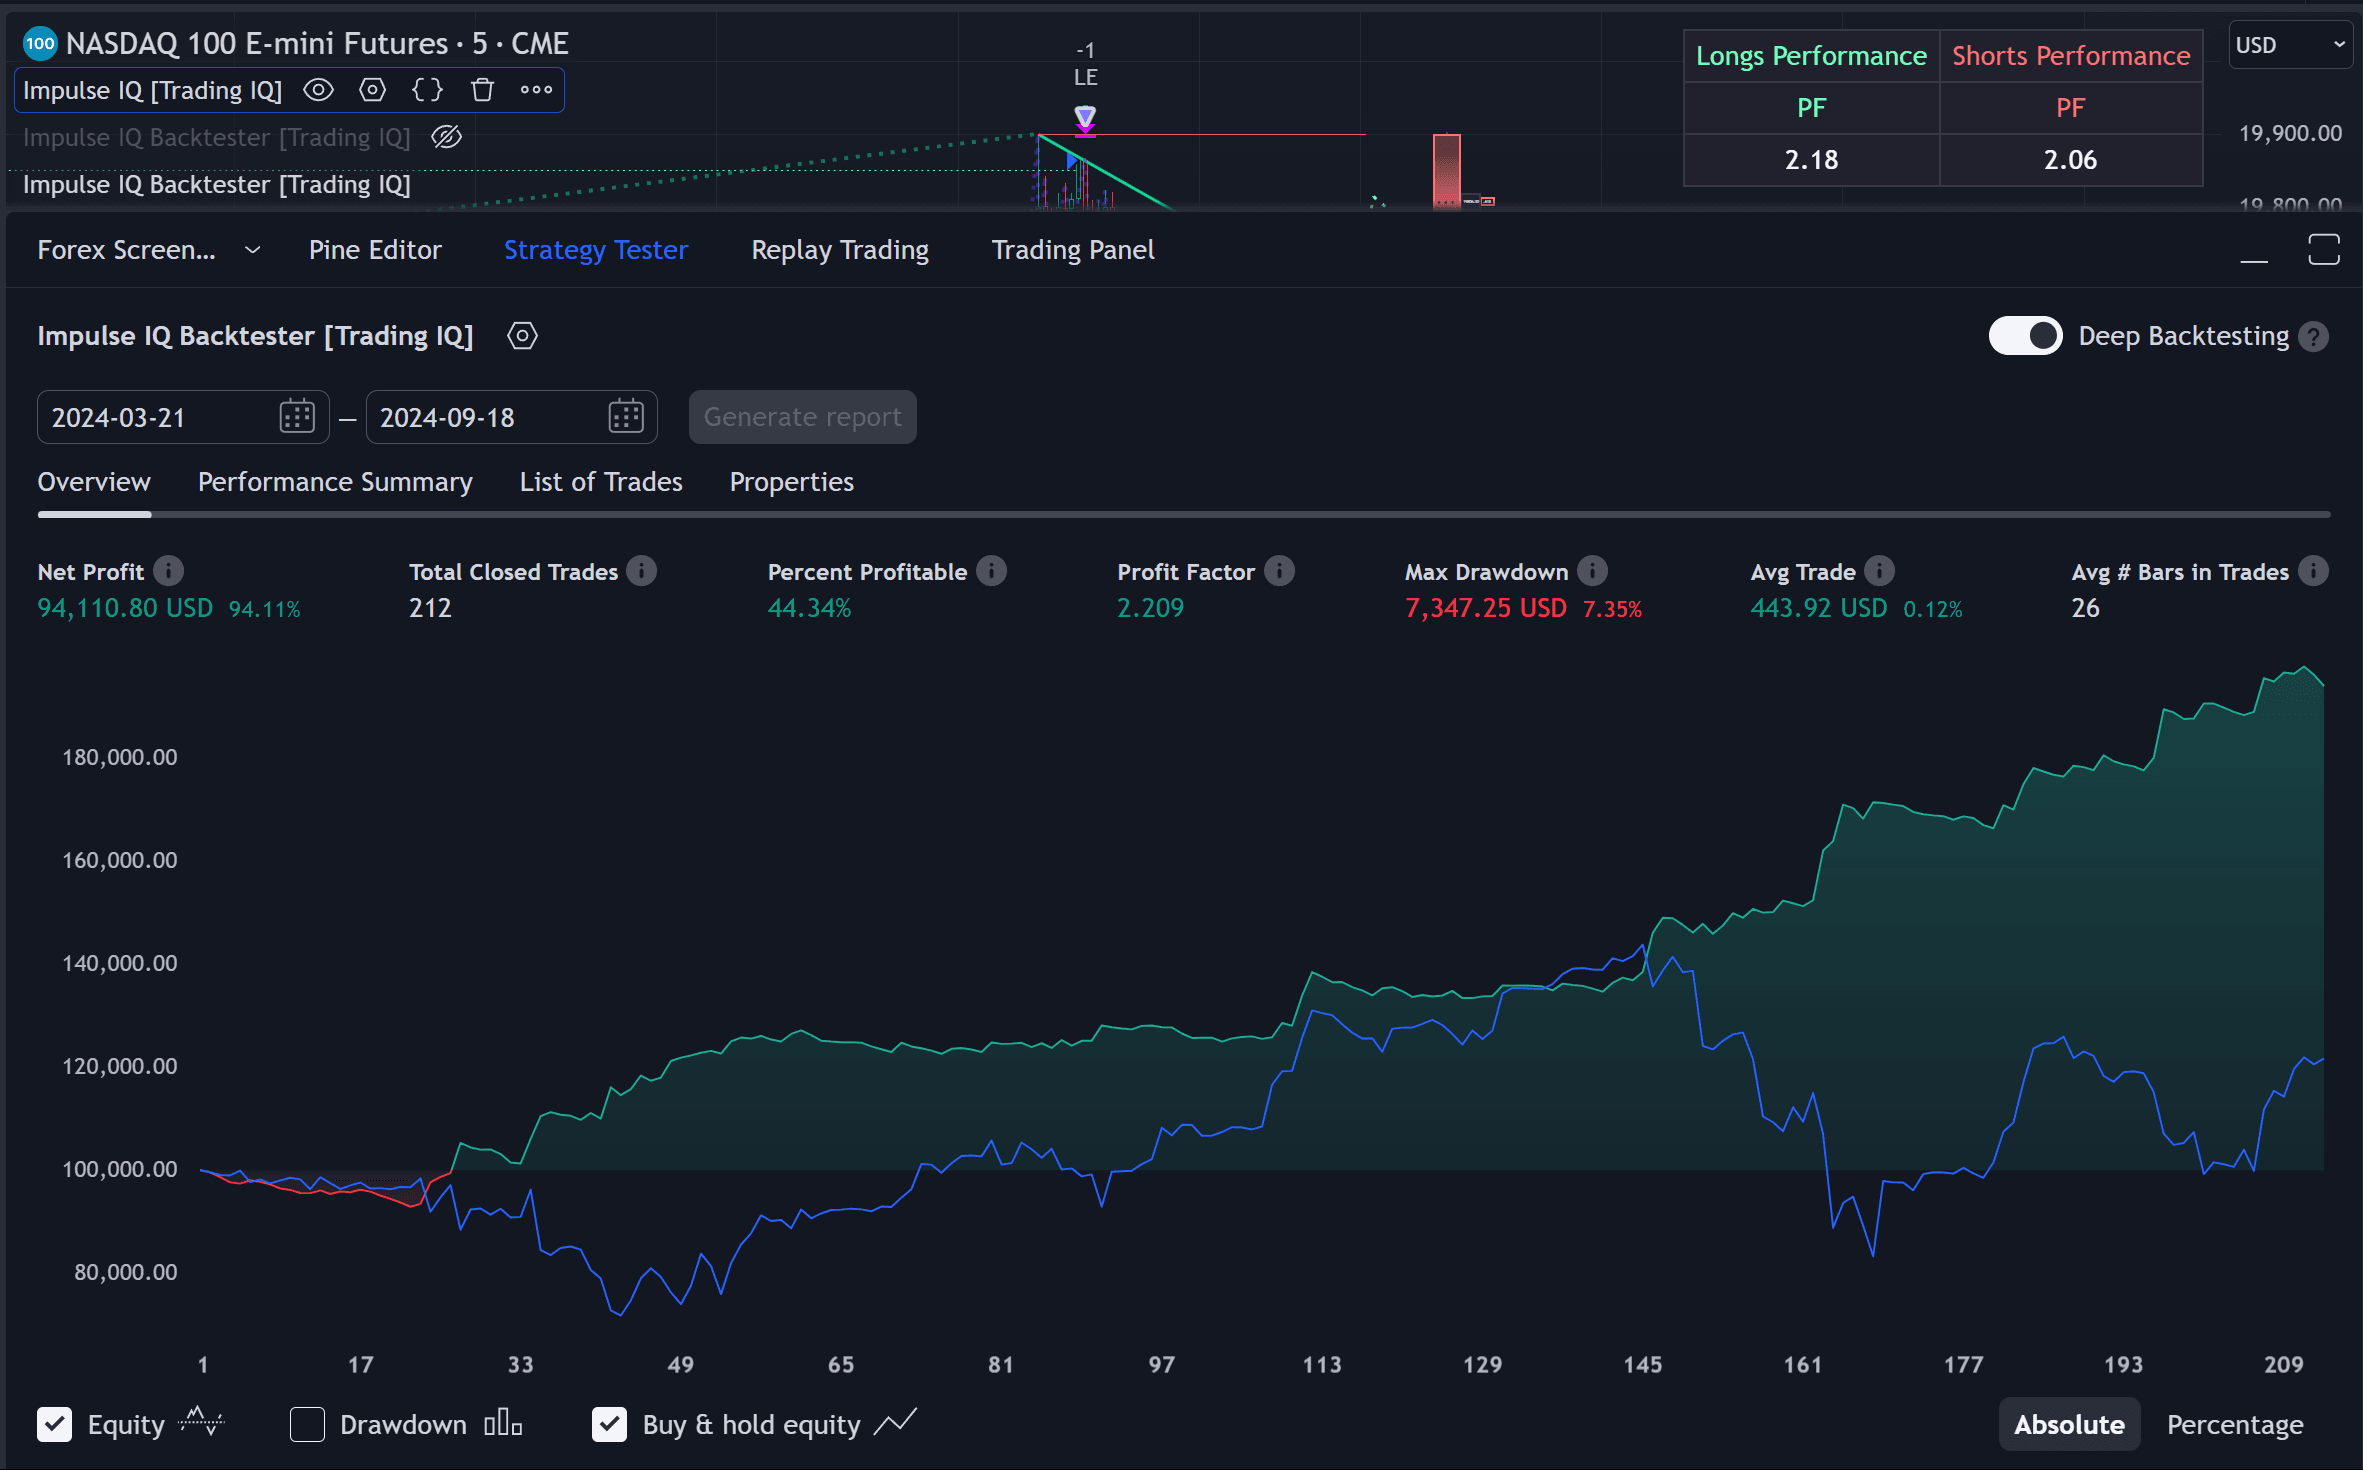Screen dimensions: 2363x1470
Task: Click the Shorts Performance table header
Action: 2070,56
